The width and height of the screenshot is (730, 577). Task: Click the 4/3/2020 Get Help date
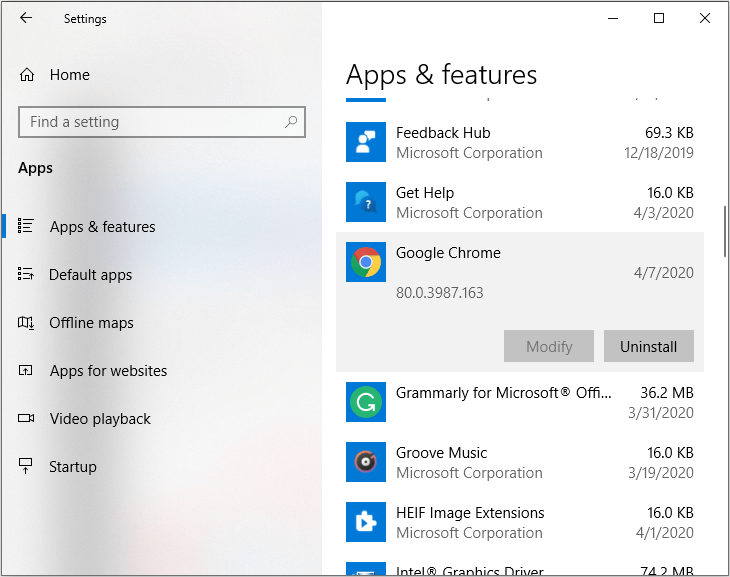tap(663, 213)
